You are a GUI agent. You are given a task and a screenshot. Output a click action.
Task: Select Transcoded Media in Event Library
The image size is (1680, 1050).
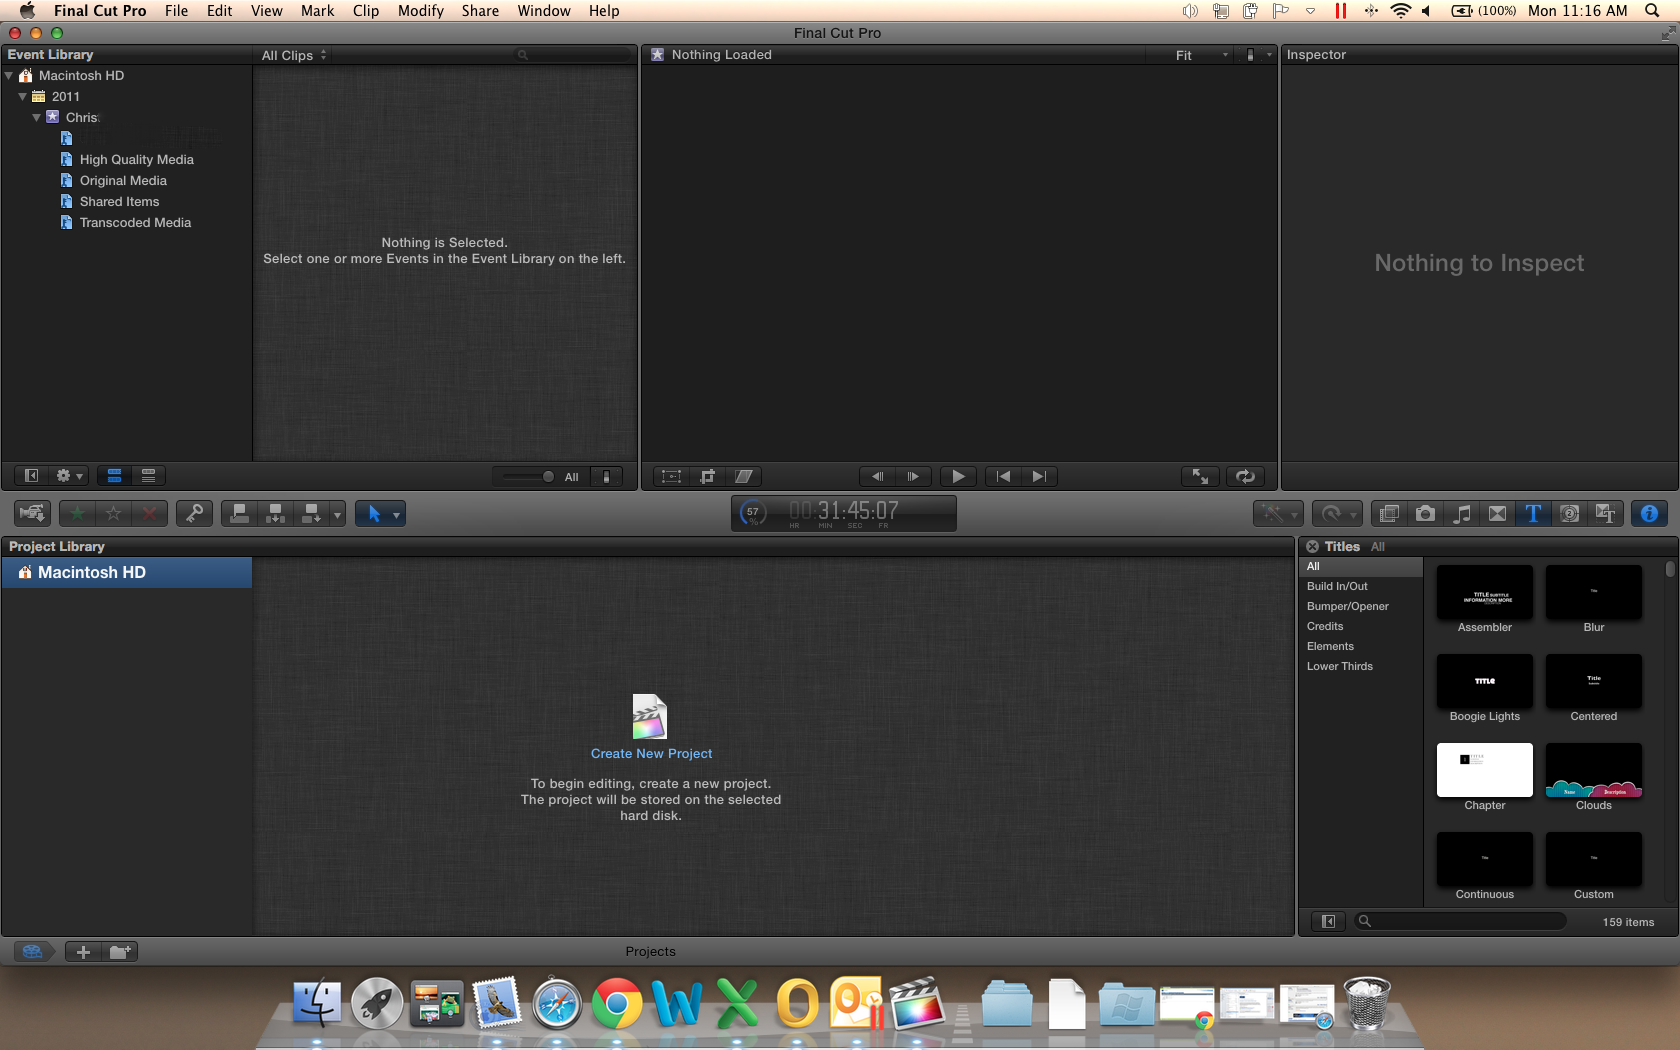click(135, 222)
